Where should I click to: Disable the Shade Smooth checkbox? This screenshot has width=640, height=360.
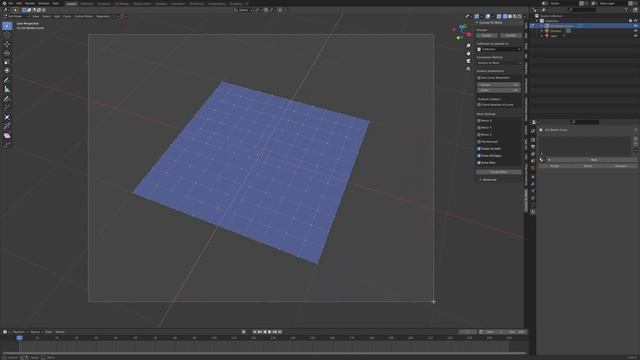479,149
